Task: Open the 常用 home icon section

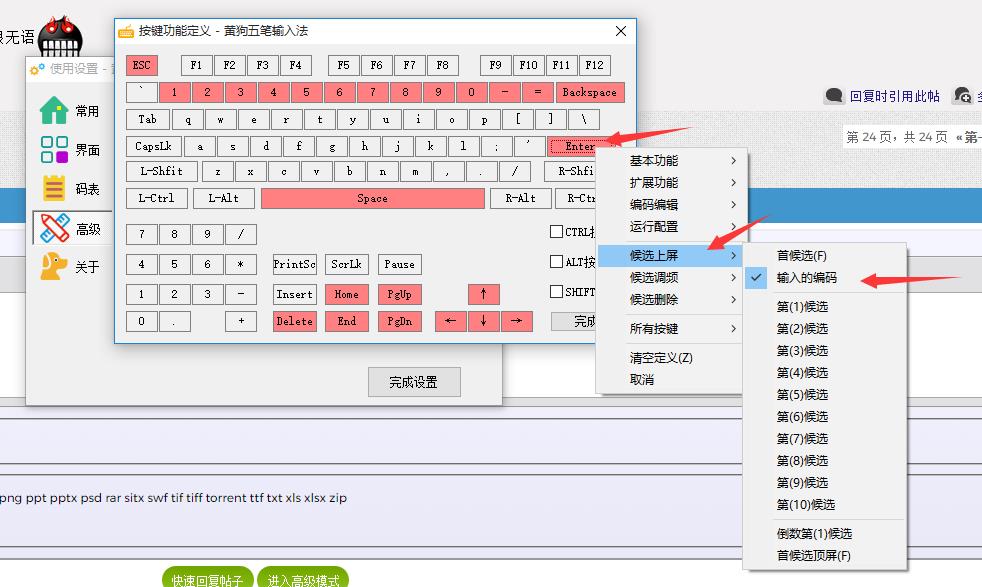Action: 54,110
